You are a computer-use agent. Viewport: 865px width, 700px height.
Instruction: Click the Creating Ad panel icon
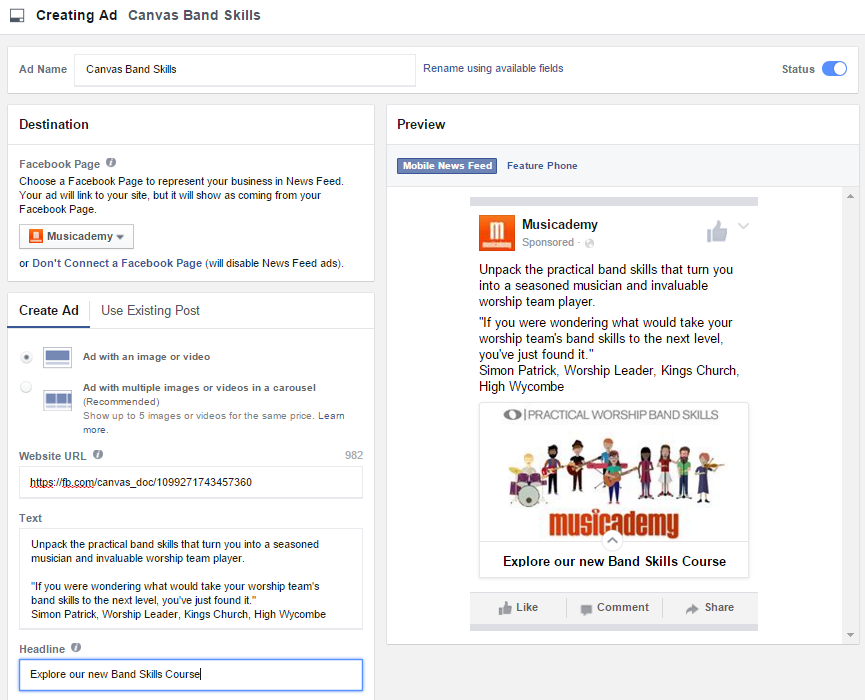[18, 15]
